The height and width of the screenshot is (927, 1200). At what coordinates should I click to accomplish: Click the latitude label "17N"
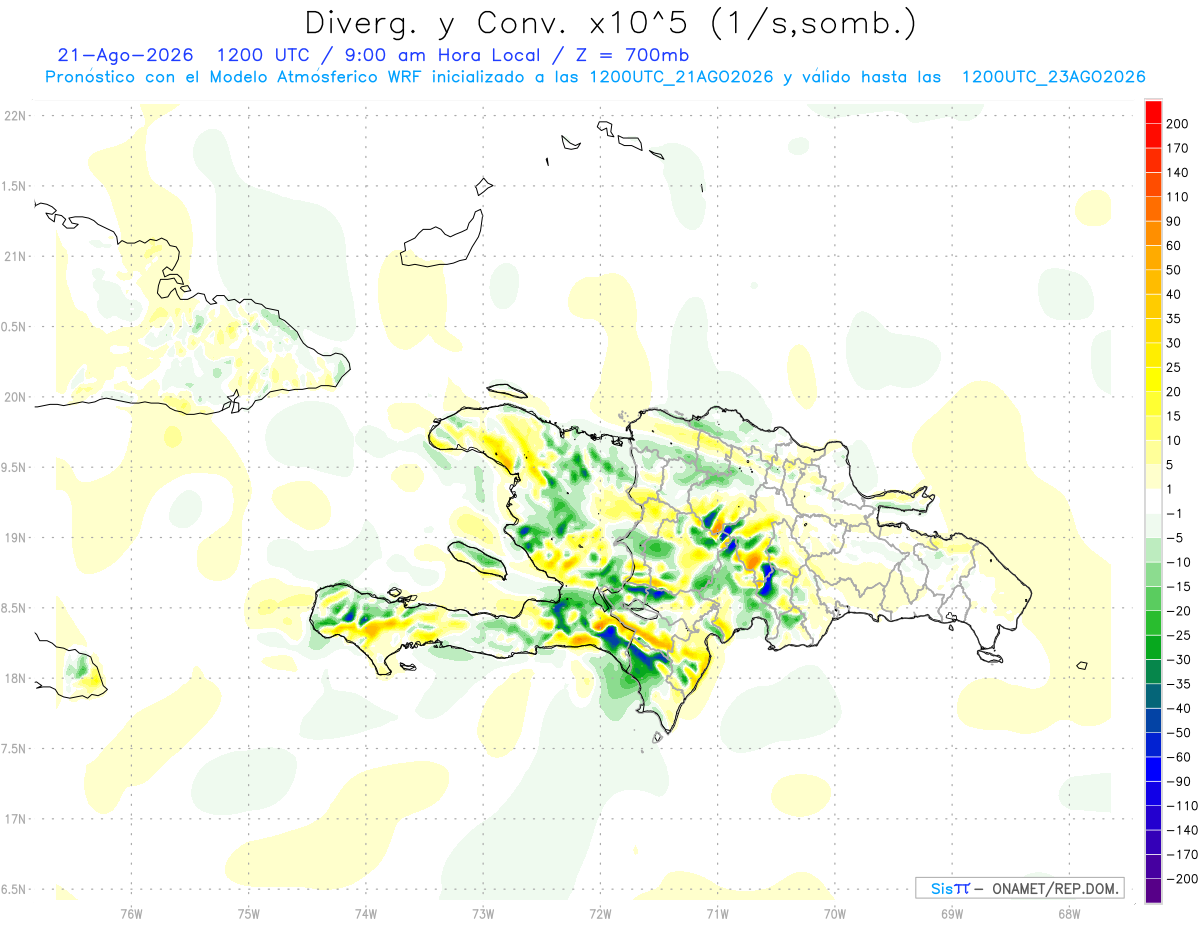click(15, 819)
